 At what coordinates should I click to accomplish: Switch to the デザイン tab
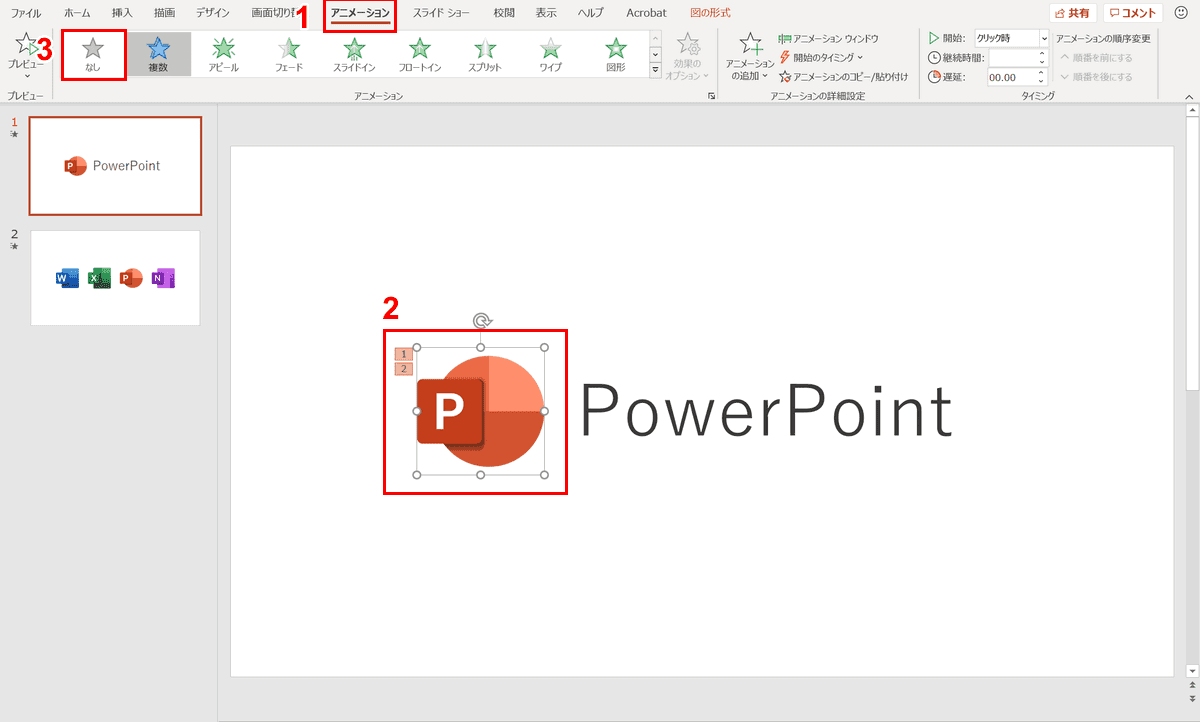[212, 13]
